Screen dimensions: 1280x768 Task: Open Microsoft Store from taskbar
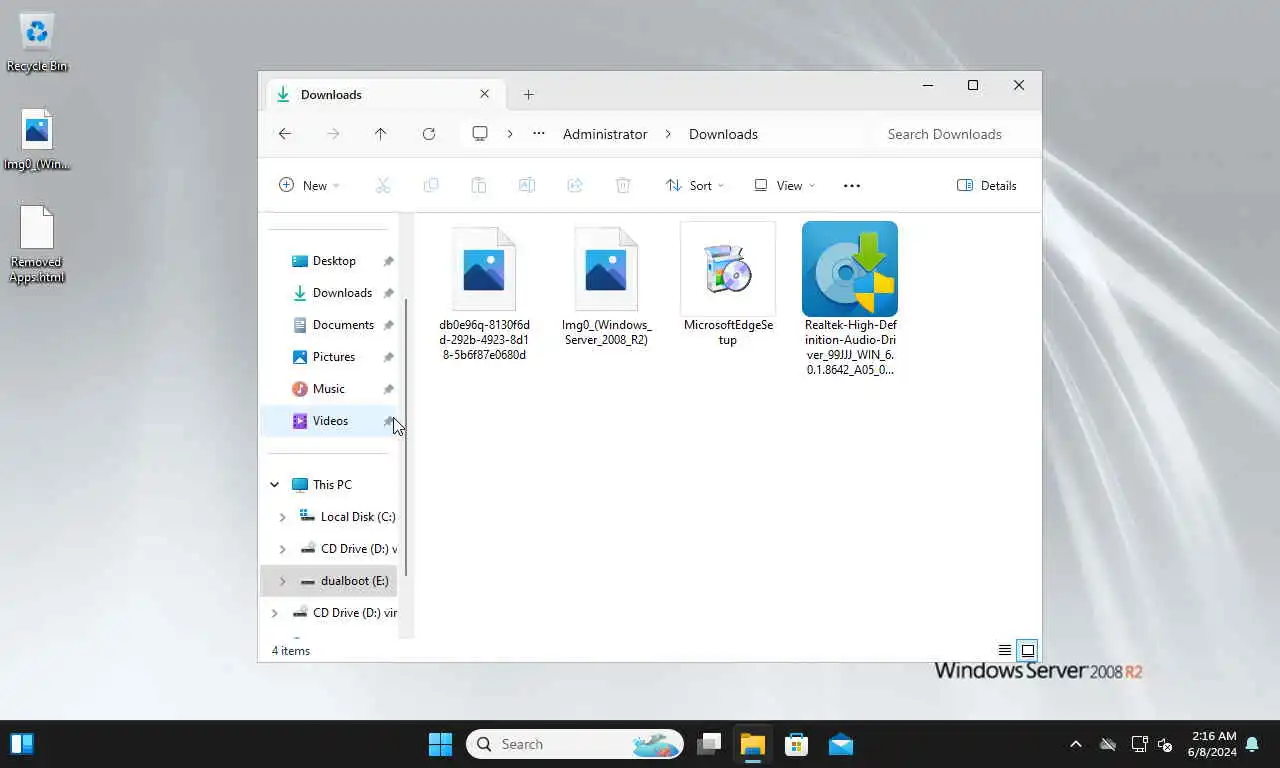(x=797, y=744)
